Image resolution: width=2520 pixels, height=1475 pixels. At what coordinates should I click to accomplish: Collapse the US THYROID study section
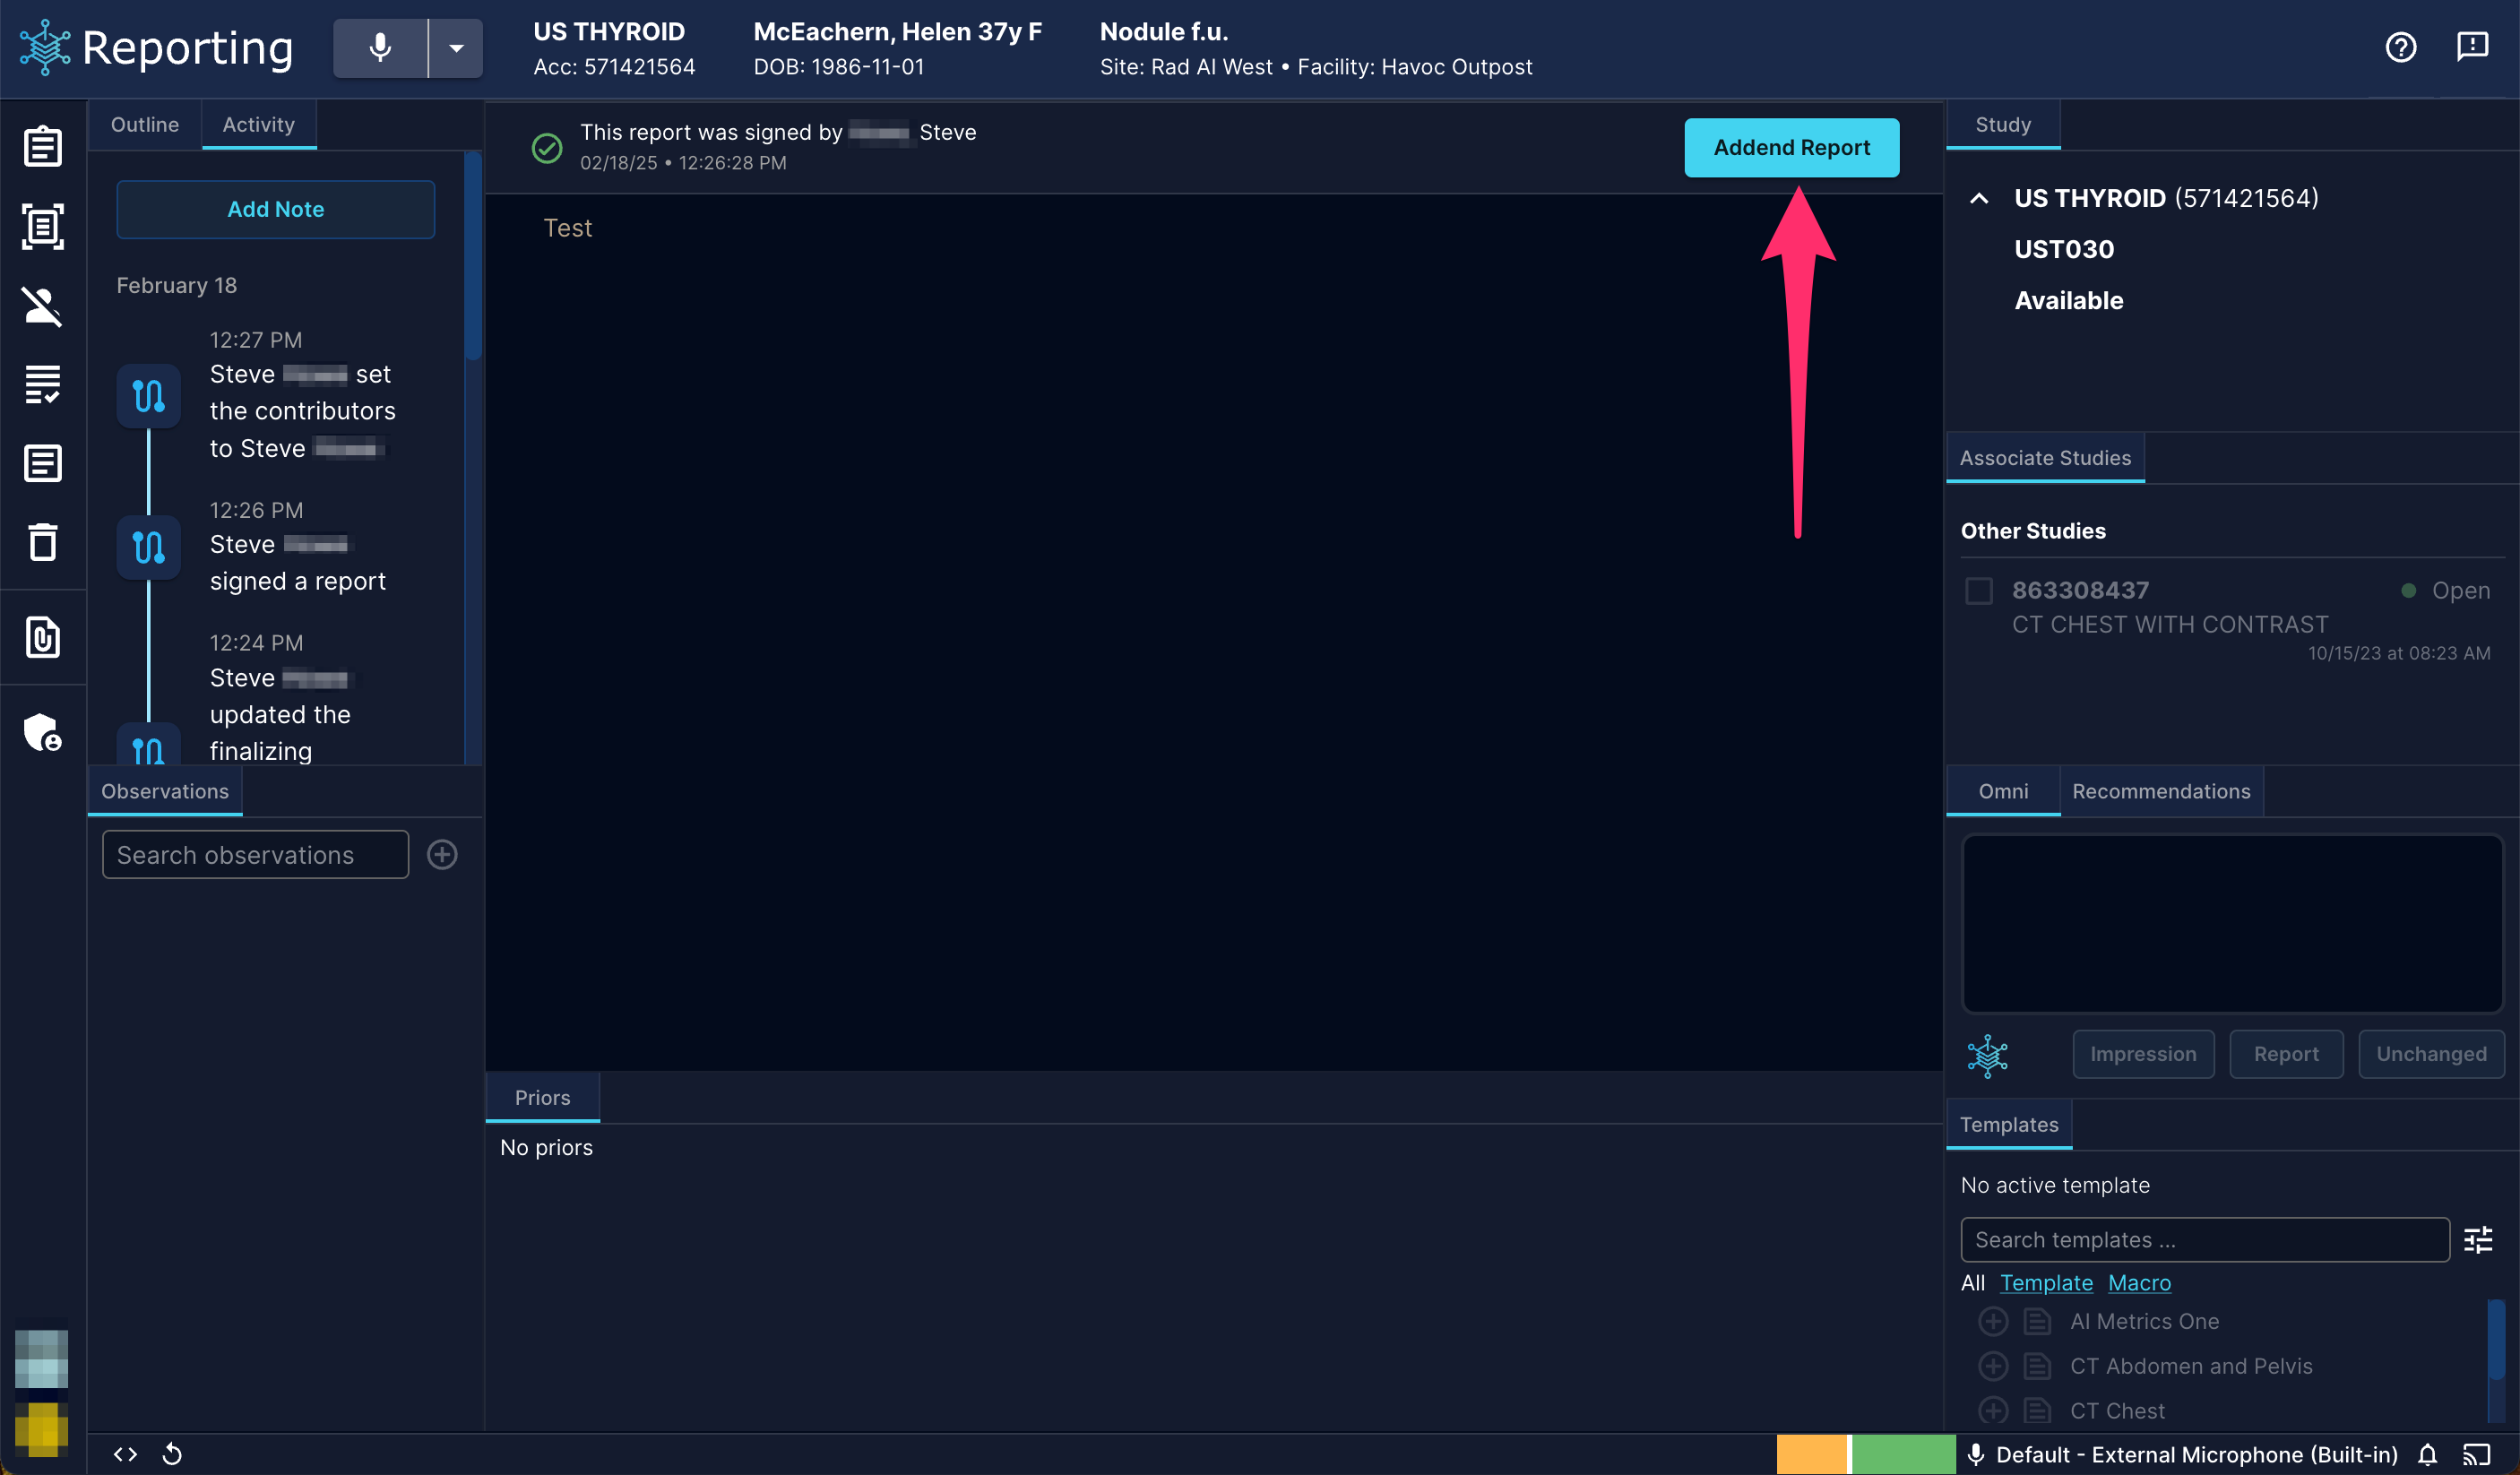[1978, 198]
